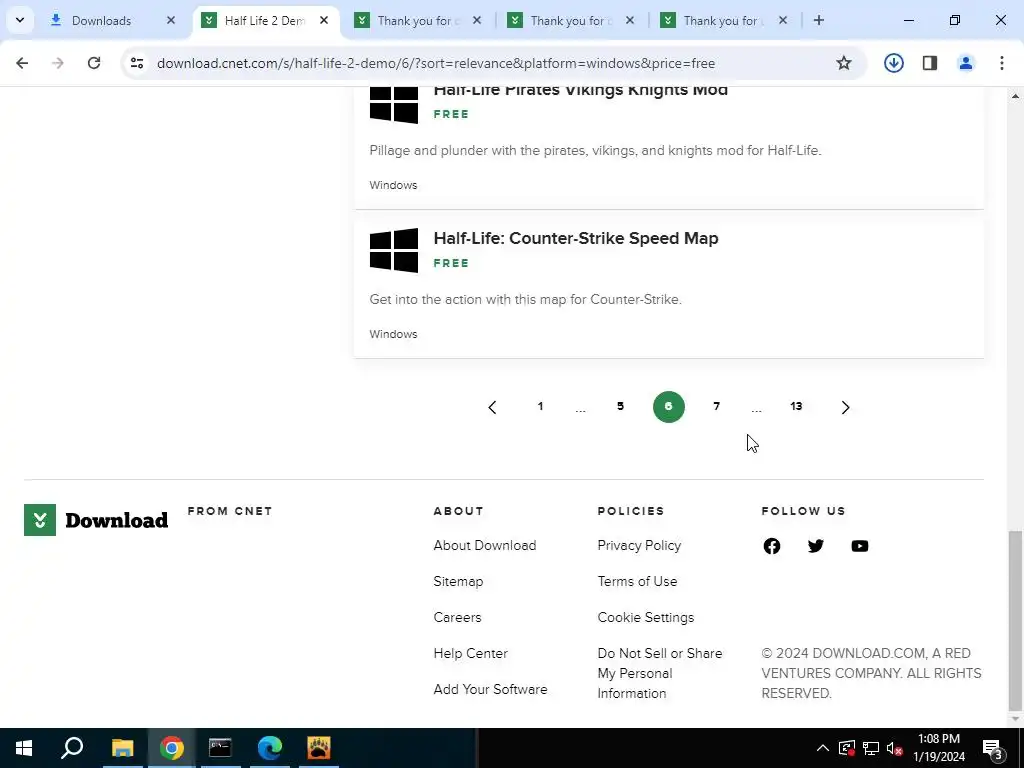Click the address bar URL

click(x=436, y=63)
